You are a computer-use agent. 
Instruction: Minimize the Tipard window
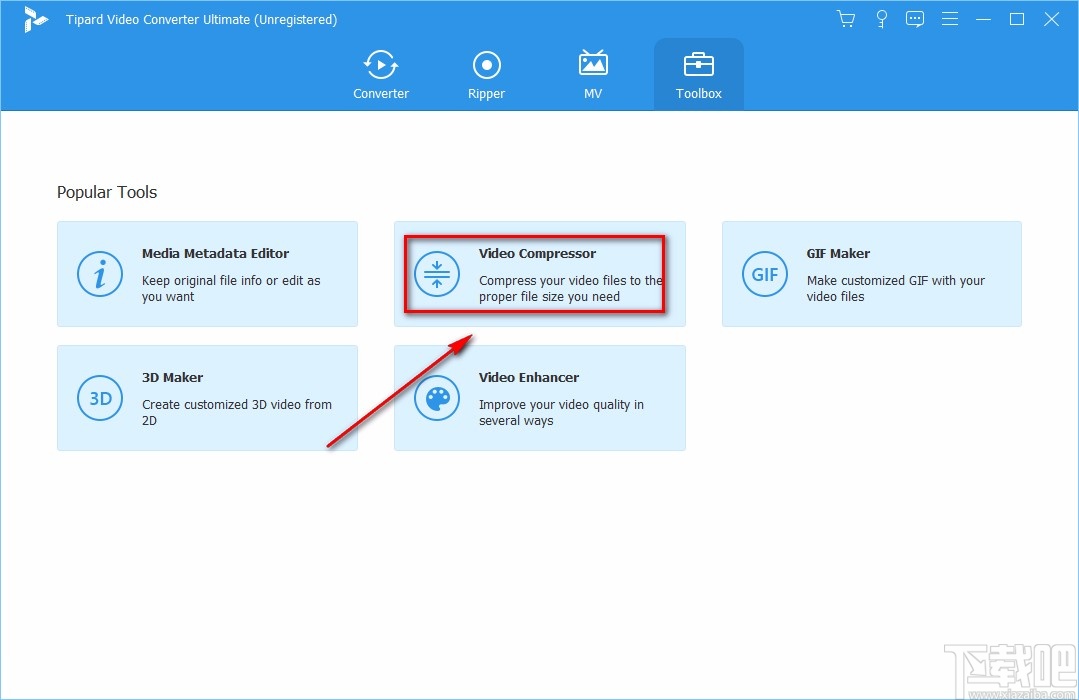(983, 19)
